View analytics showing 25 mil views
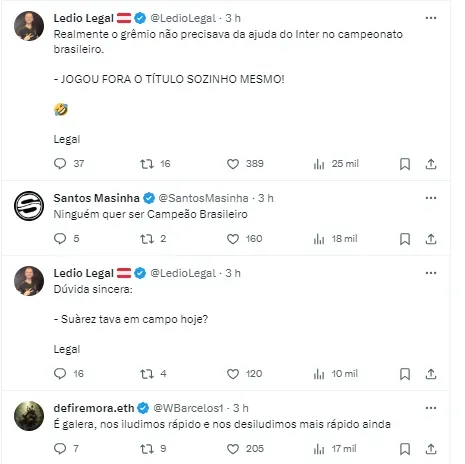This screenshot has height=464, width=465. pyautogui.click(x=336, y=164)
